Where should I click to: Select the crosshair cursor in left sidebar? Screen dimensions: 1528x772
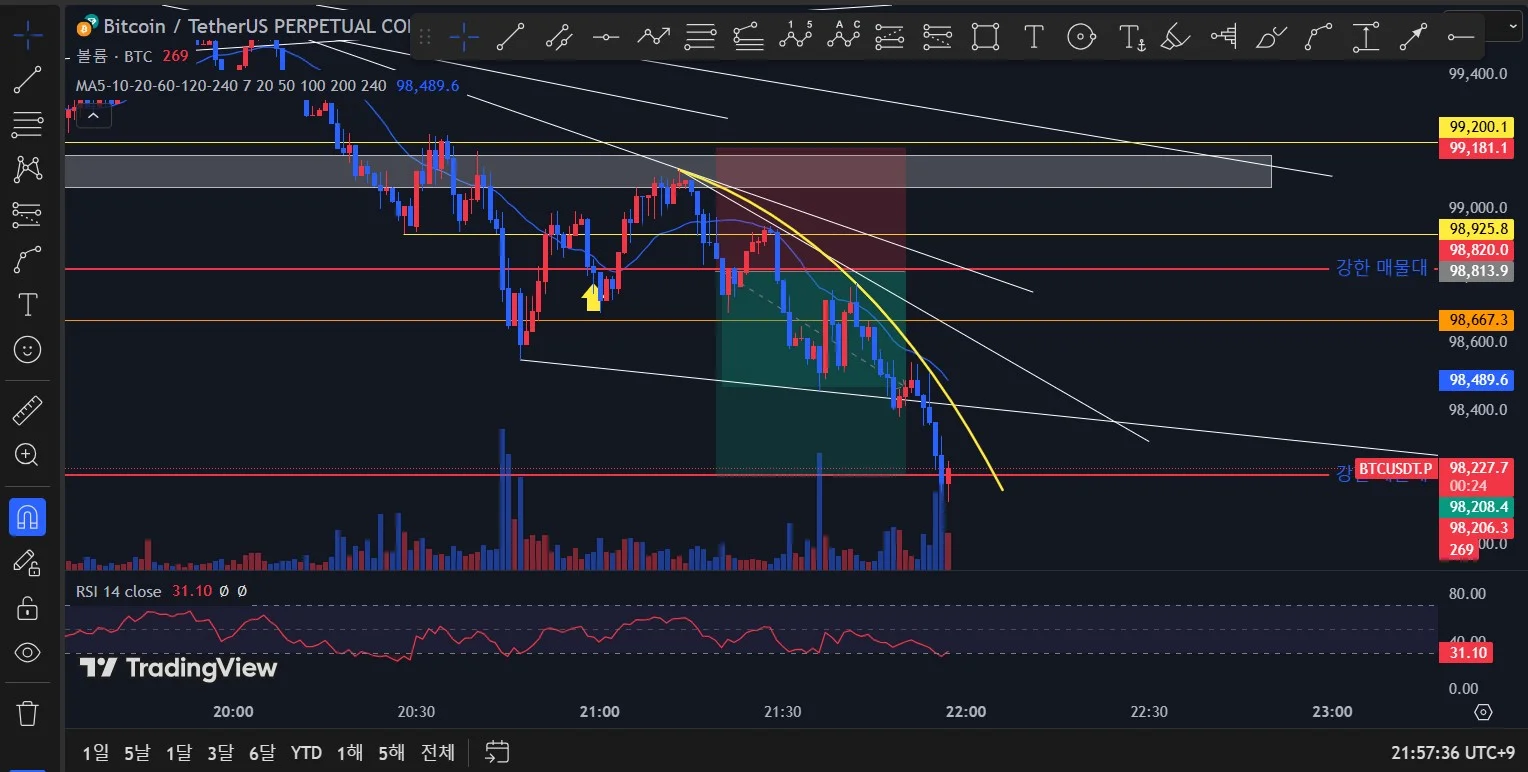(x=28, y=38)
